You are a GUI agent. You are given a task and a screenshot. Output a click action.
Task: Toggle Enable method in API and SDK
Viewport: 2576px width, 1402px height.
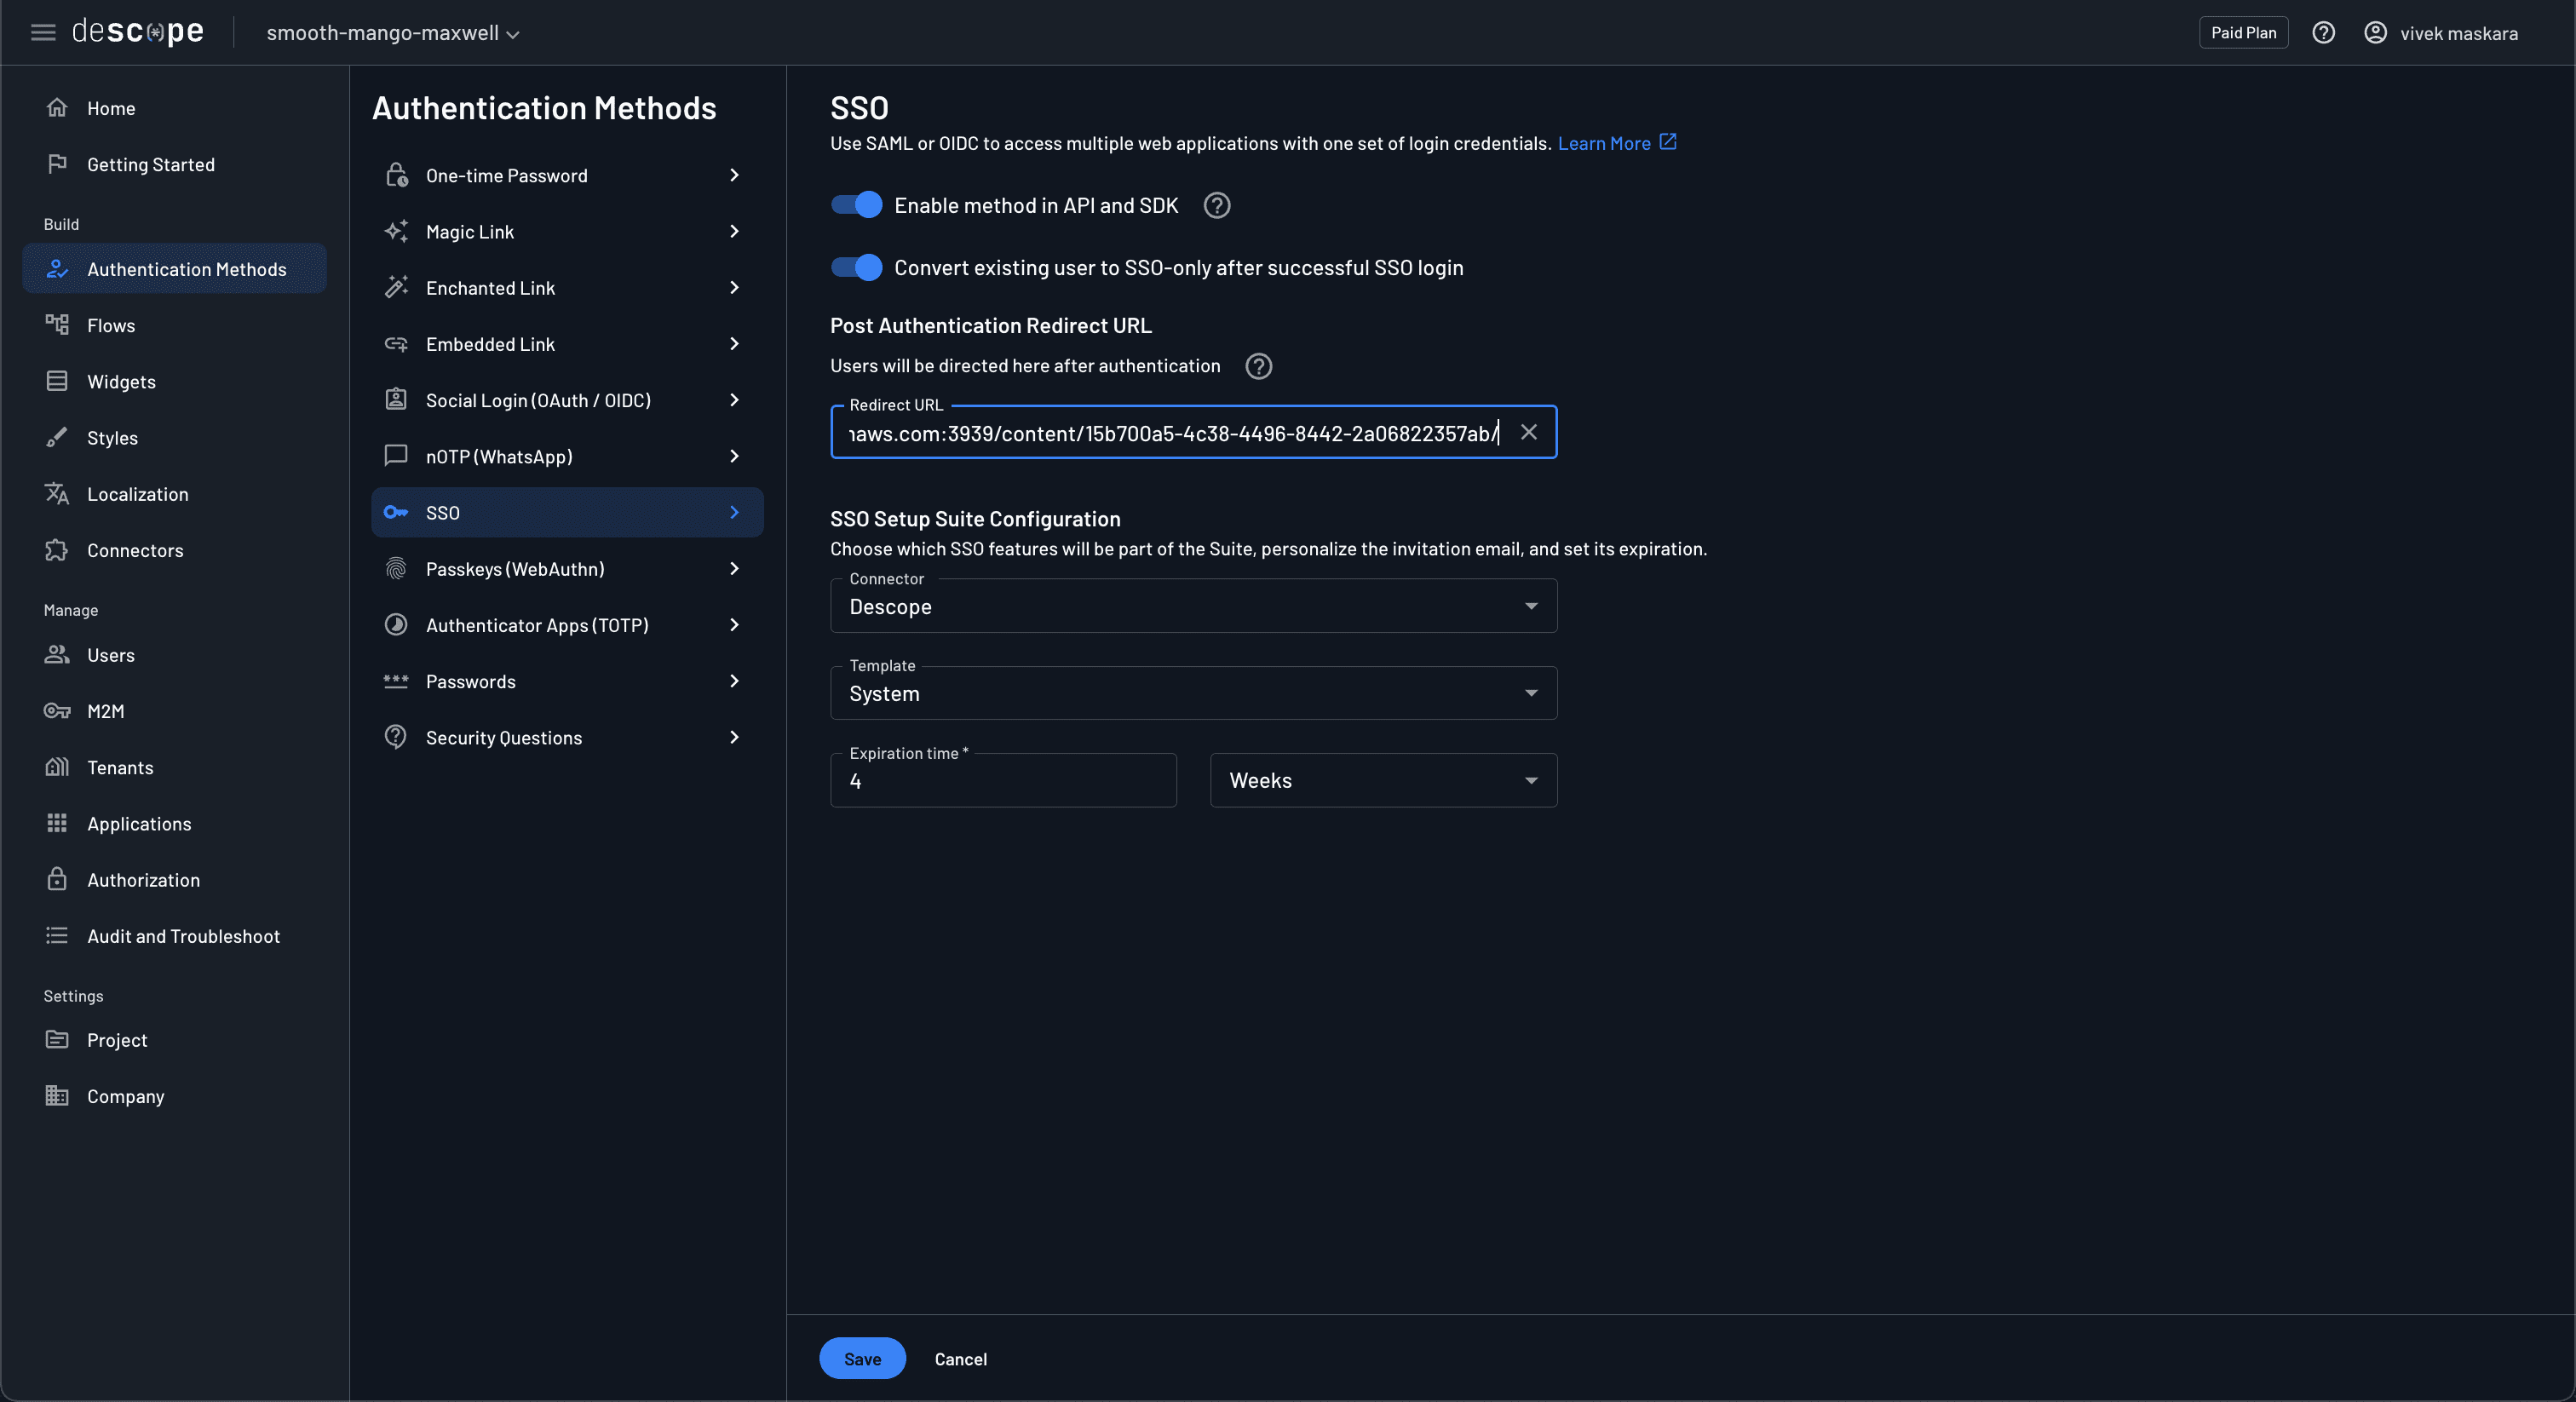(x=855, y=205)
